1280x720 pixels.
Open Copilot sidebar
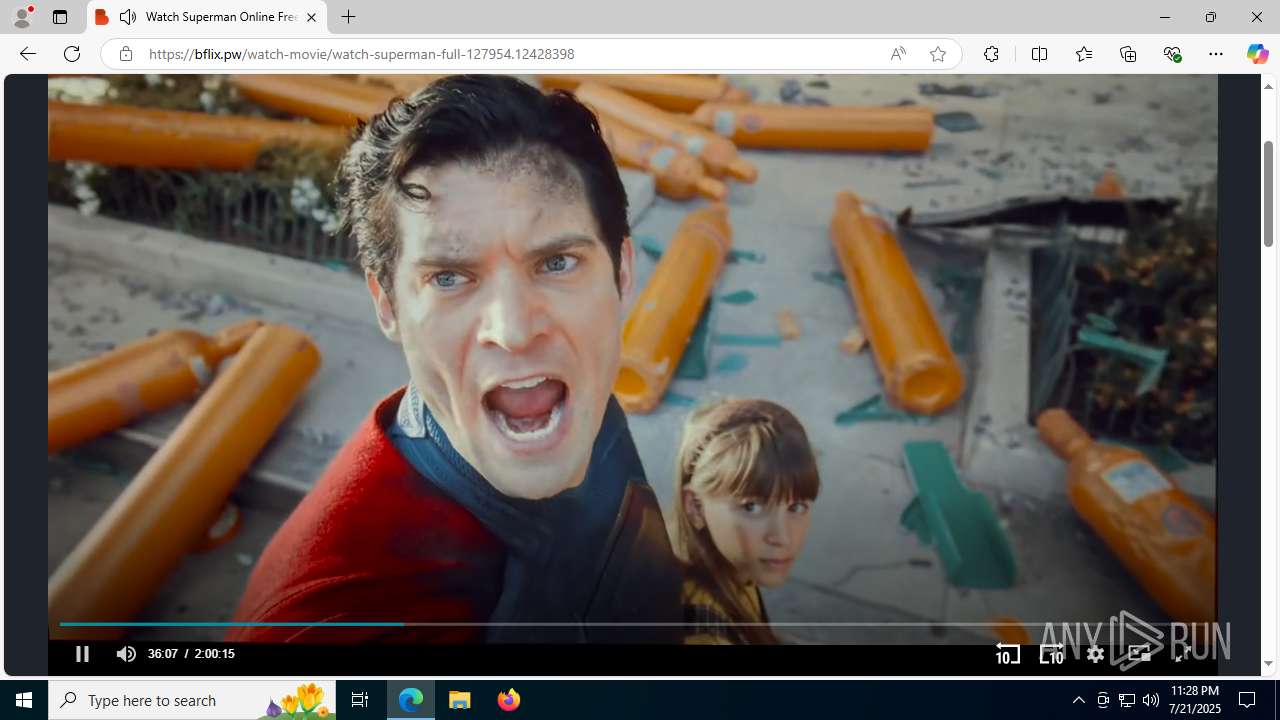1257,54
